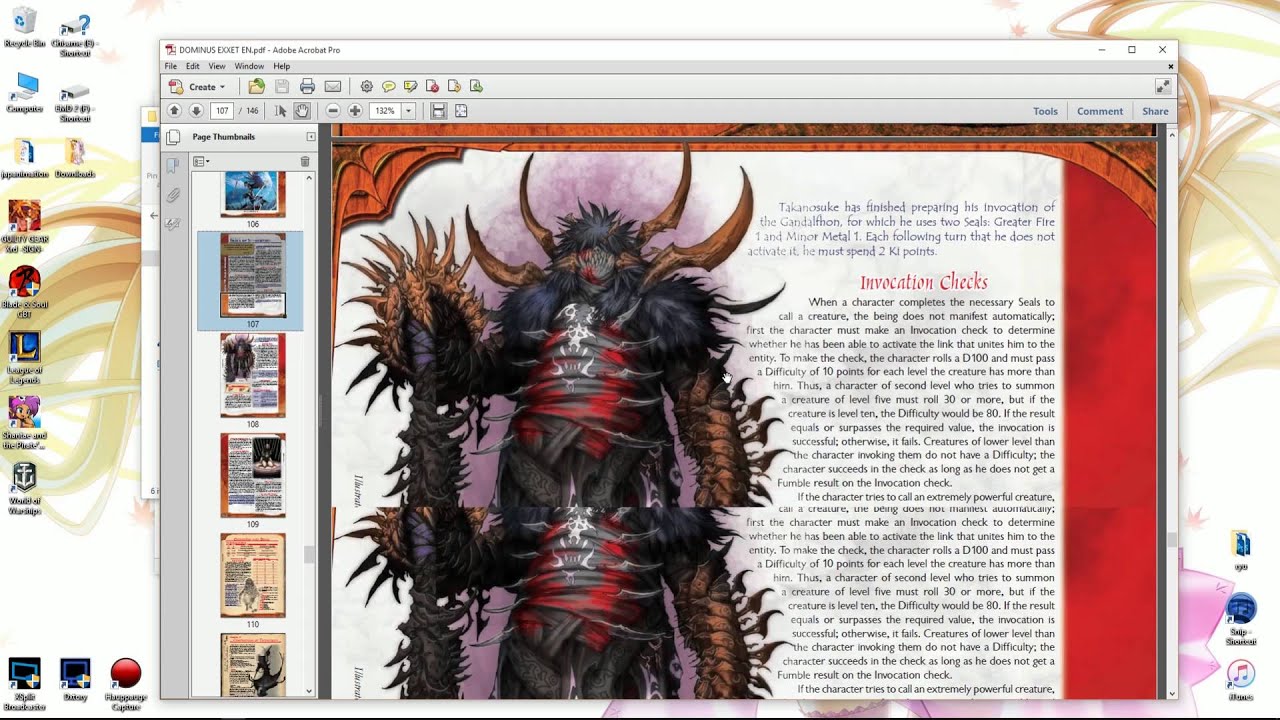Click the Invocation Checks heading
Viewport: 1280px width, 720px height.
(923, 282)
